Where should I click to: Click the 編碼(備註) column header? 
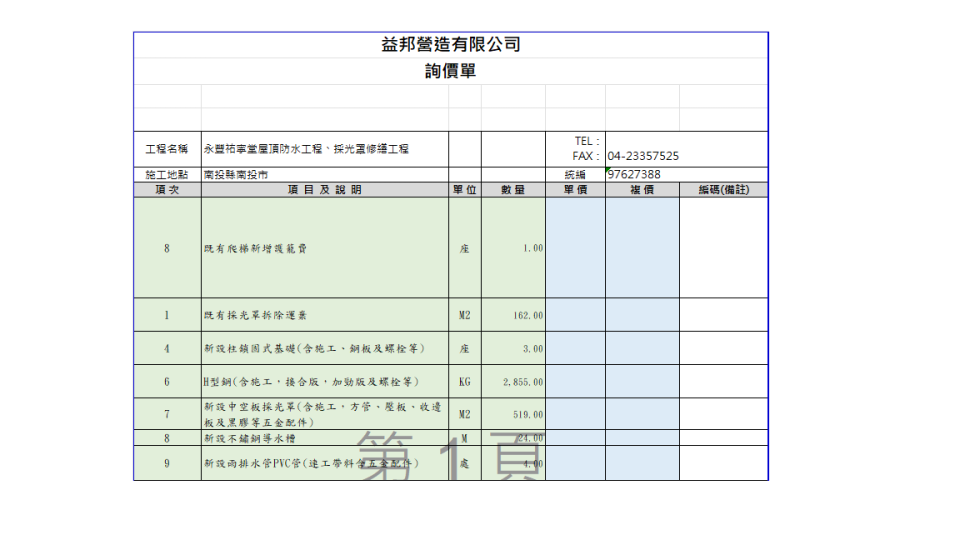click(x=724, y=190)
